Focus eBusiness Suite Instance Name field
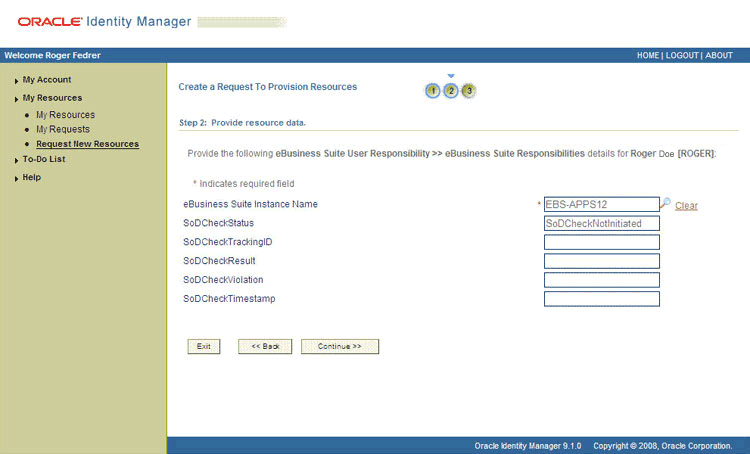 point(602,204)
